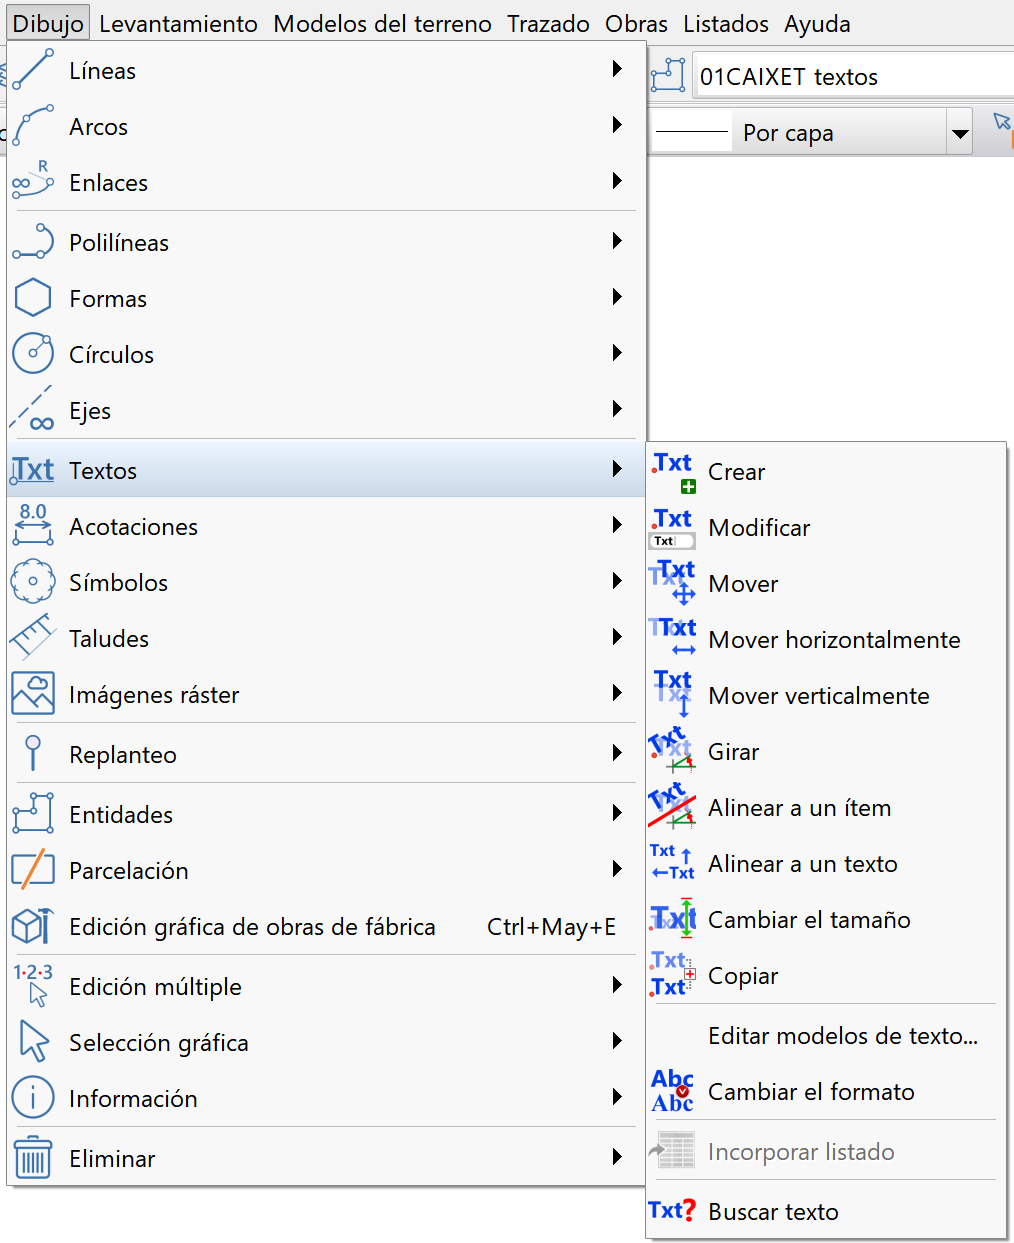The image size is (1014, 1243).
Task: Open the Ayuda menu
Action: [816, 22]
